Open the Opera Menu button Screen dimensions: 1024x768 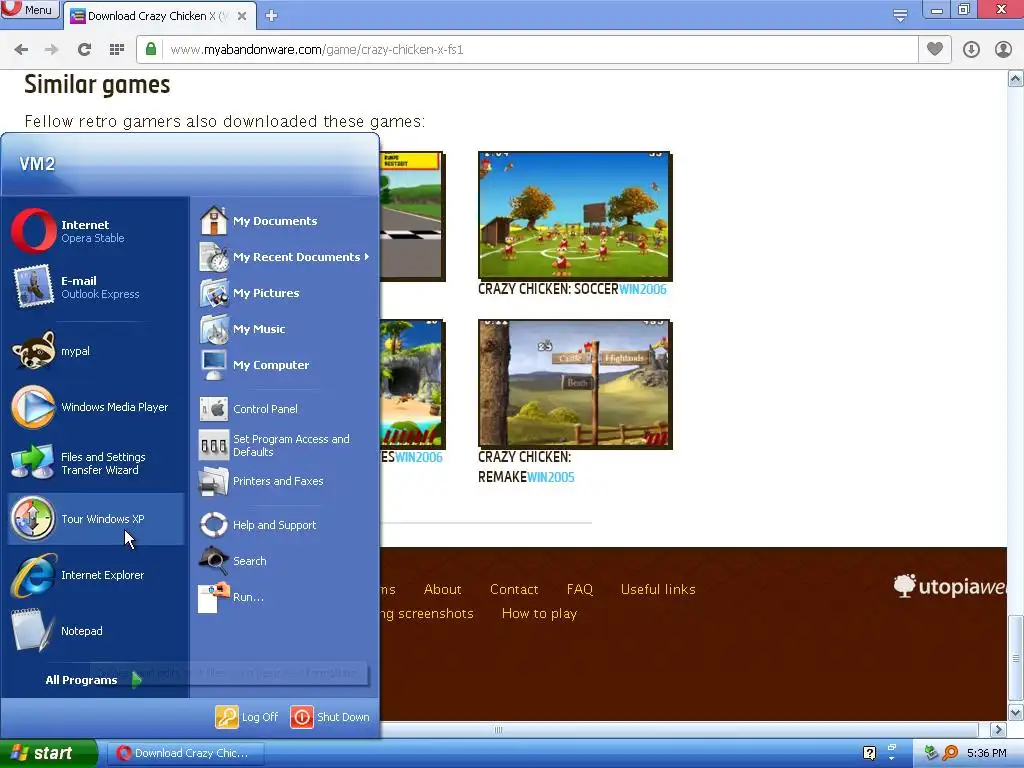pos(29,10)
